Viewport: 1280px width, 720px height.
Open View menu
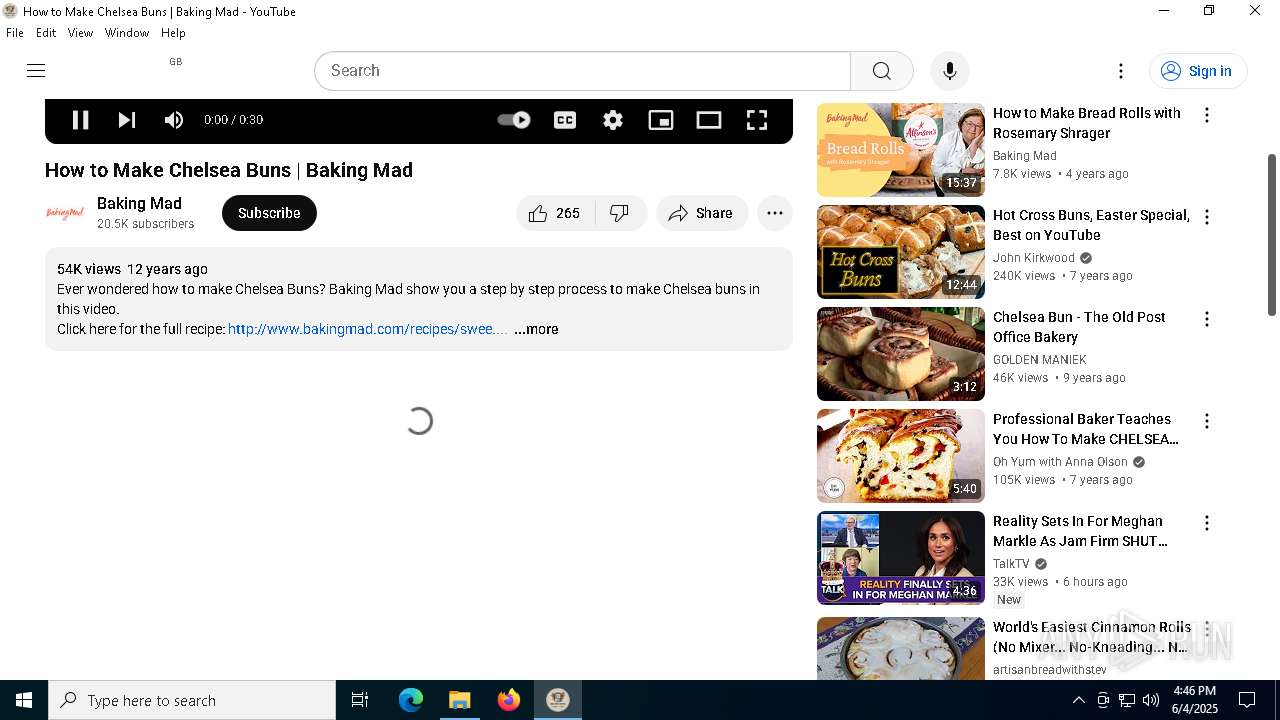coord(80,33)
